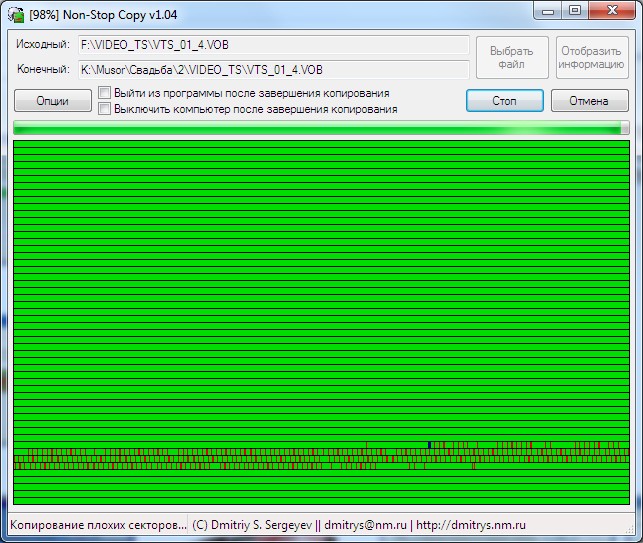Click the status text Копирование плохих секторов
The image size is (643, 543).
(98, 525)
